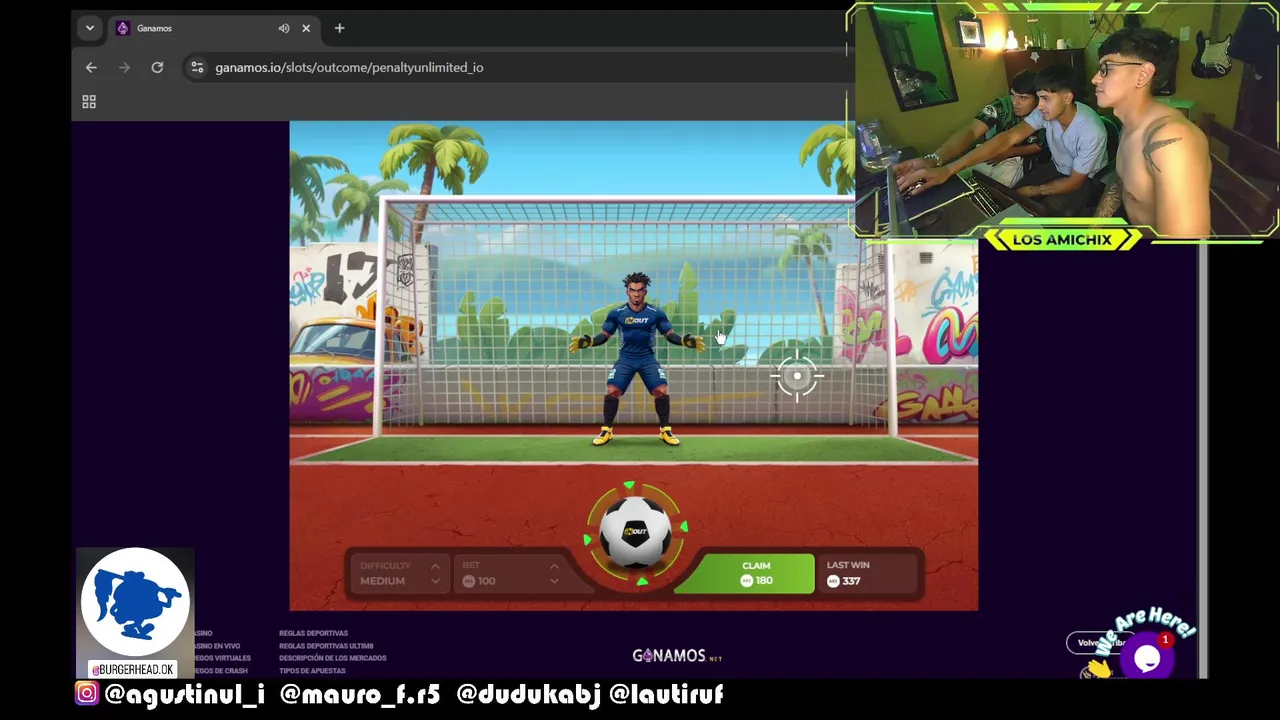
Task: Click the @agustinul_i handle text
Action: pos(184,694)
